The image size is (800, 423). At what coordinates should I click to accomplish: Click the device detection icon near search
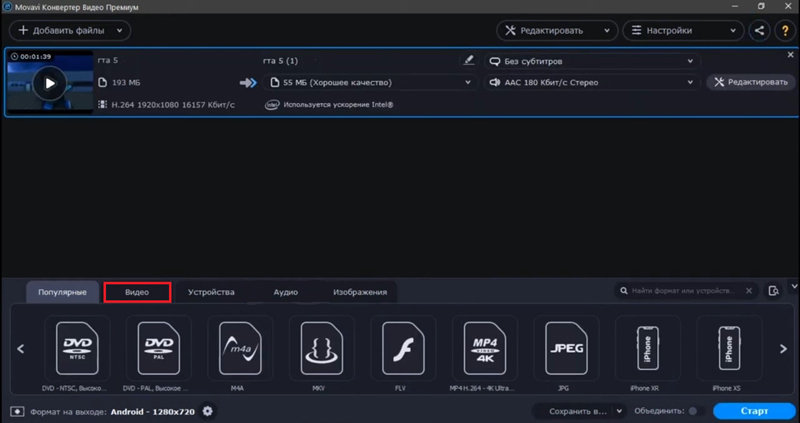[x=773, y=291]
